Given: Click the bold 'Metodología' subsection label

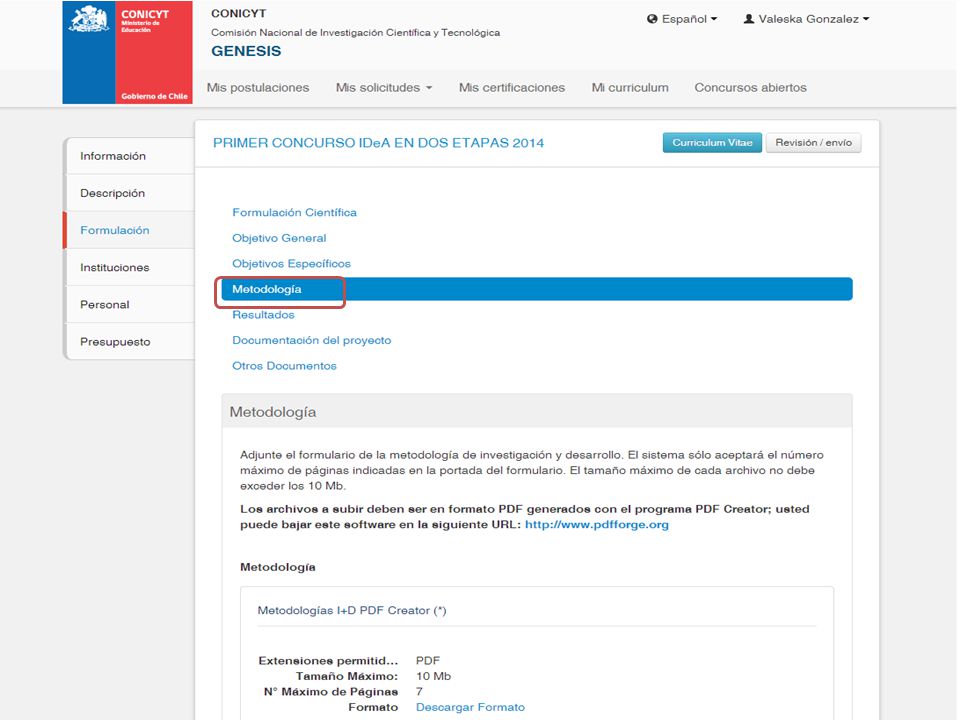Looking at the screenshot, I should tap(278, 567).
